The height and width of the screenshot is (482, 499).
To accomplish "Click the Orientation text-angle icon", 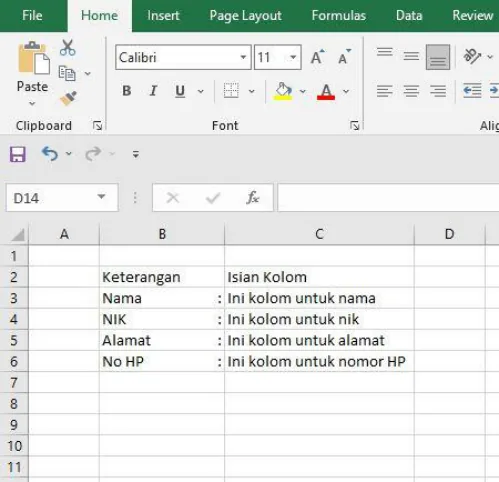I will [472, 56].
